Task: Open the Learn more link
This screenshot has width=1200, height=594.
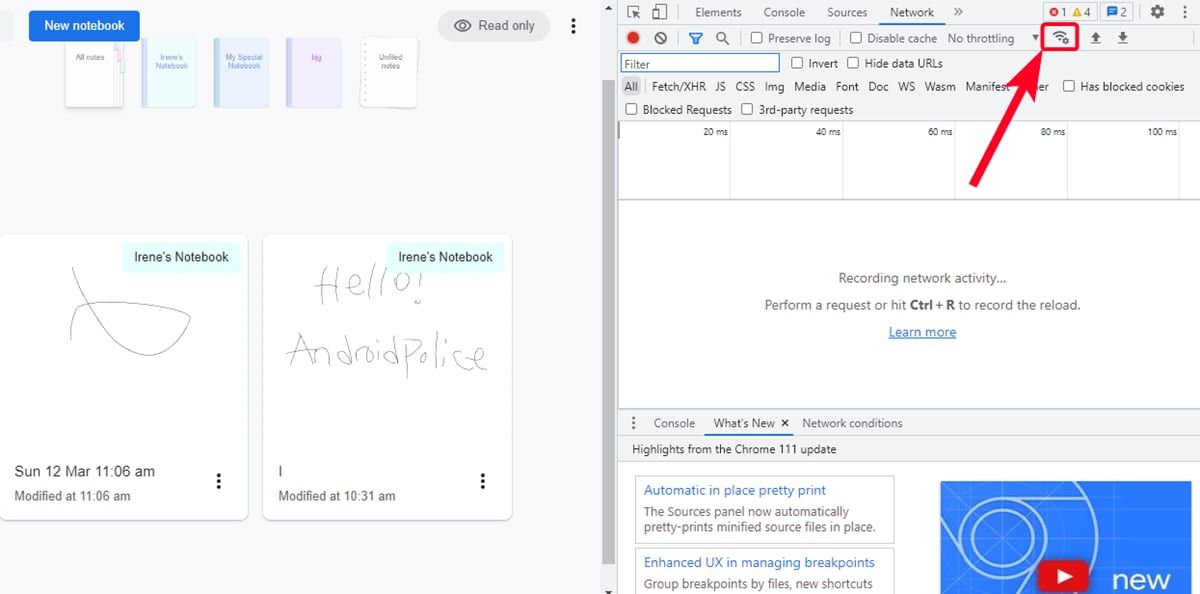Action: click(922, 332)
